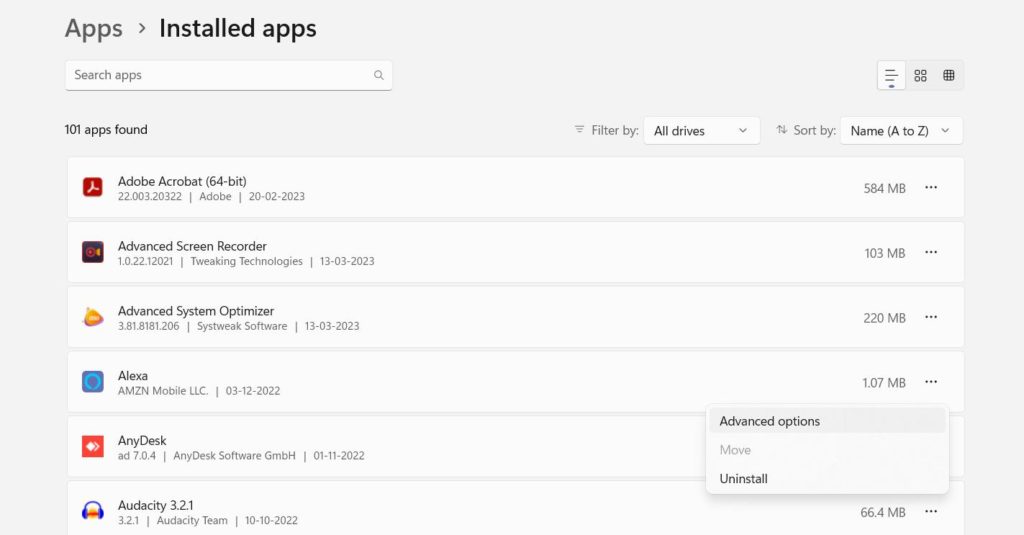Choose Uninstall from the context menu

tap(744, 479)
